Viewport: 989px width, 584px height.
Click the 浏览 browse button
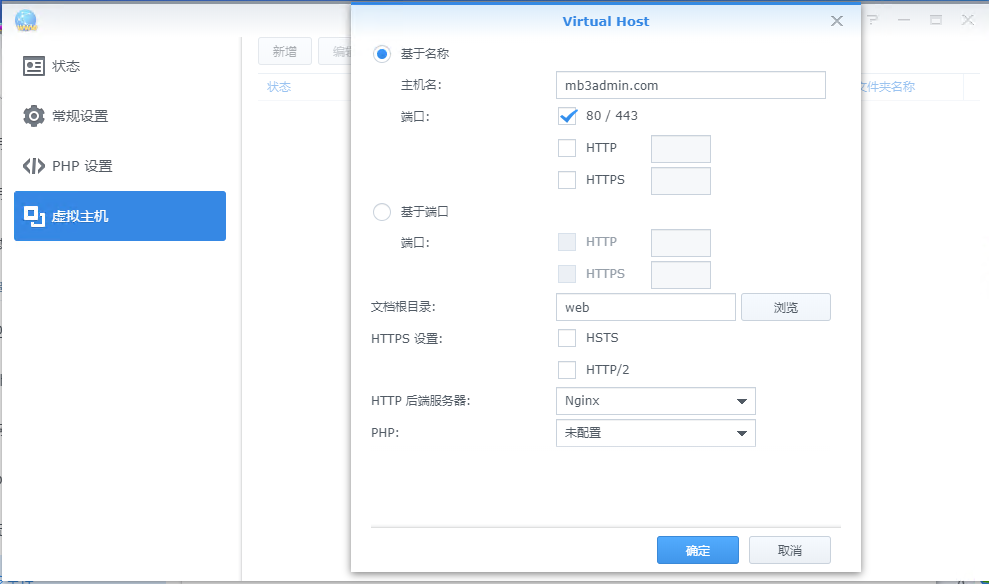click(786, 307)
